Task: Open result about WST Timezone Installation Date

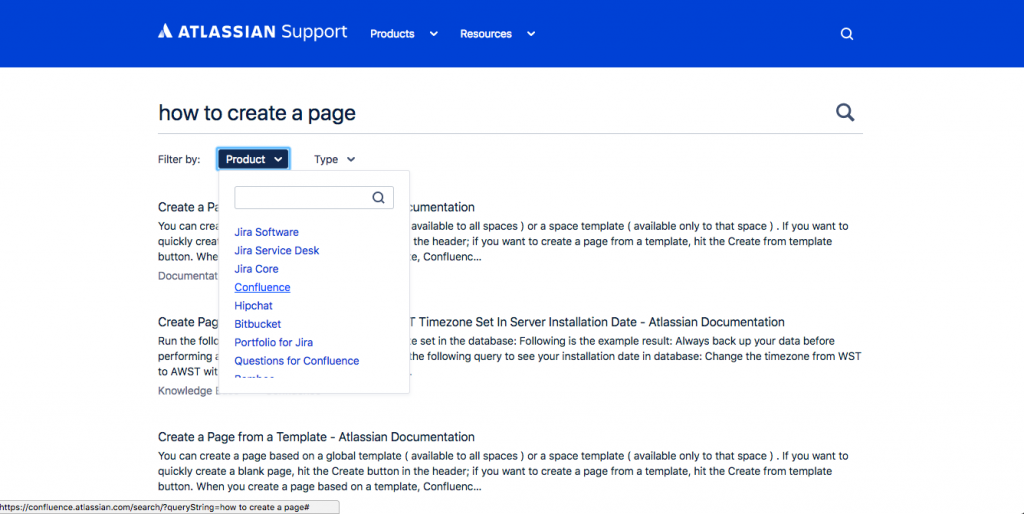Action: click(x=600, y=322)
